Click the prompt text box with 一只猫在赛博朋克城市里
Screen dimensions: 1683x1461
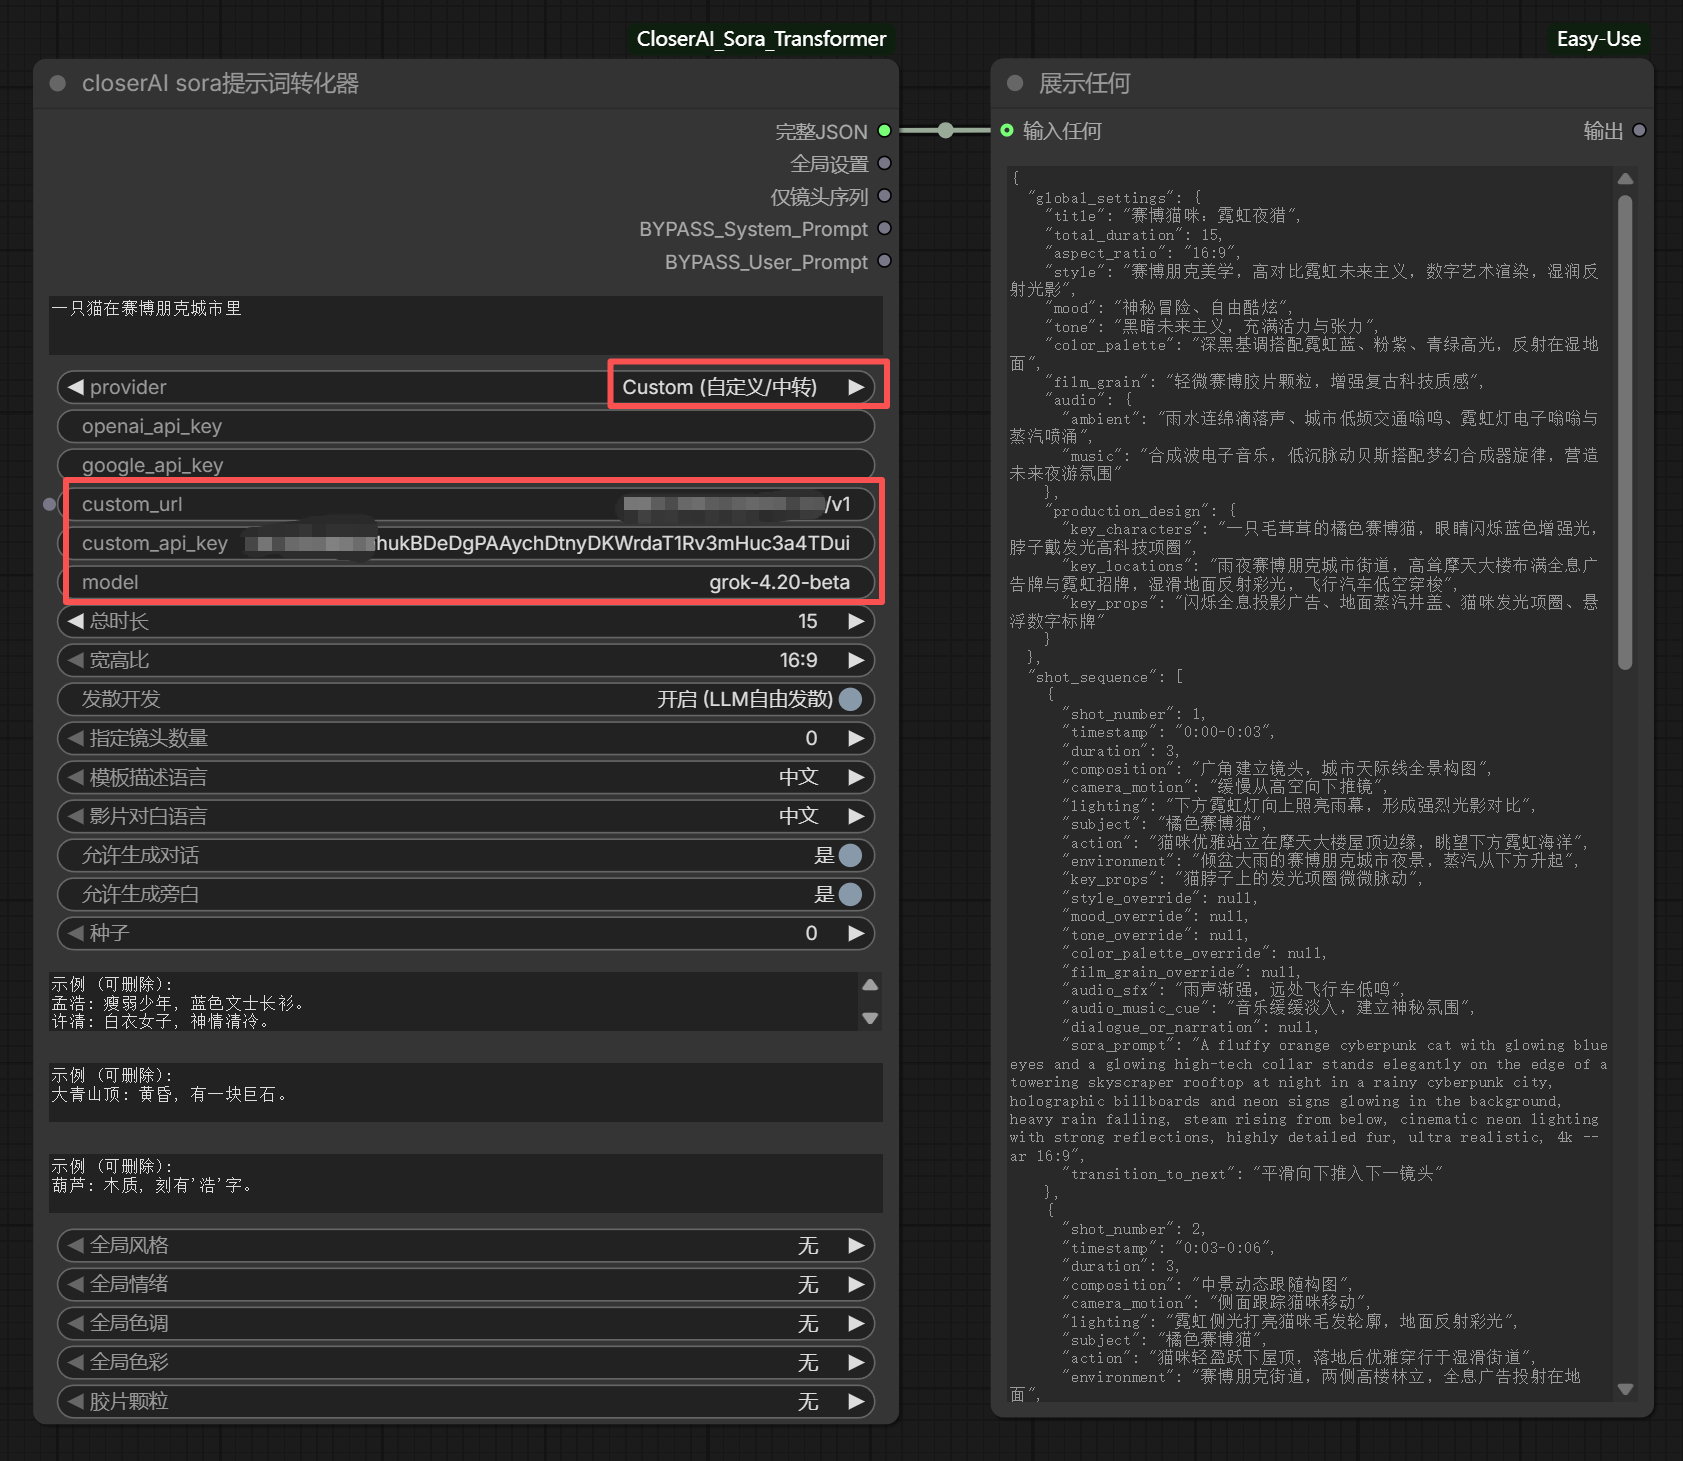[466, 324]
